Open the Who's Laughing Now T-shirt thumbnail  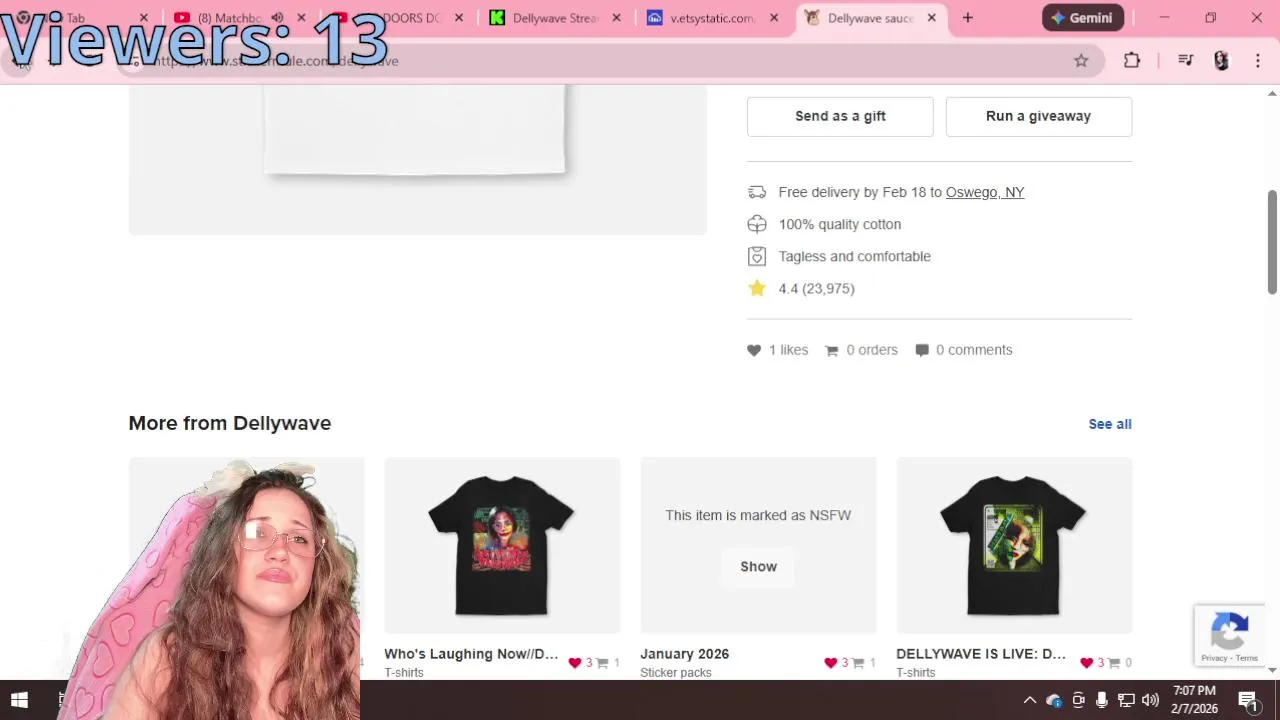tap(502, 545)
